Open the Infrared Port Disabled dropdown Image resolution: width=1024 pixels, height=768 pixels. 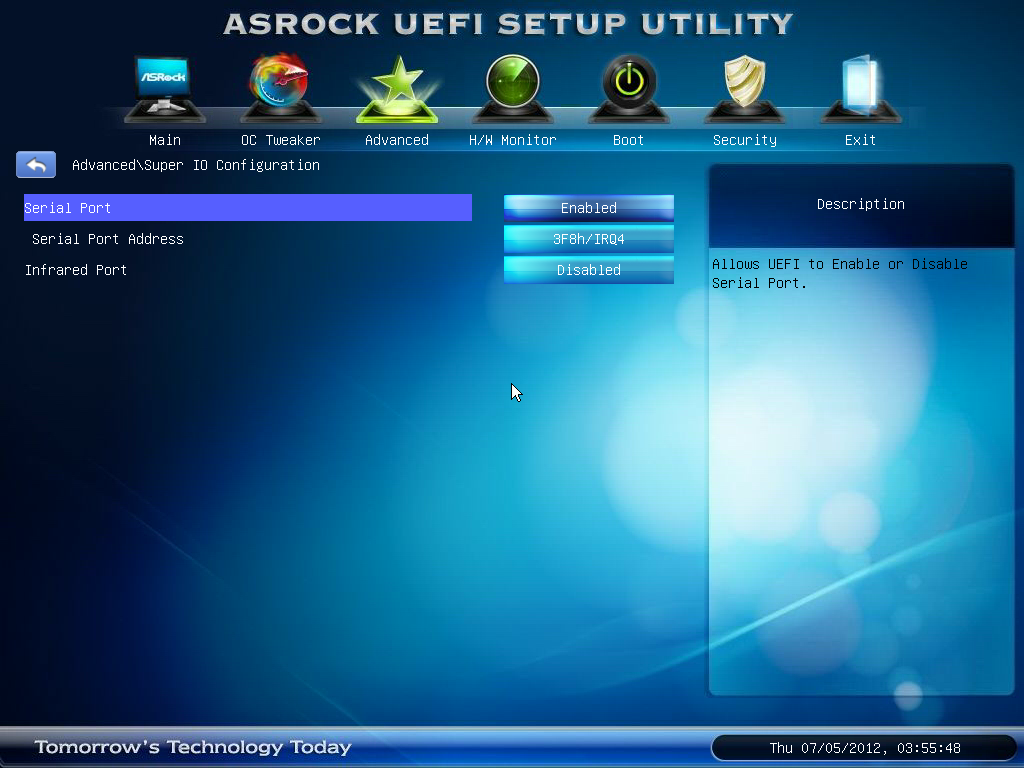588,270
